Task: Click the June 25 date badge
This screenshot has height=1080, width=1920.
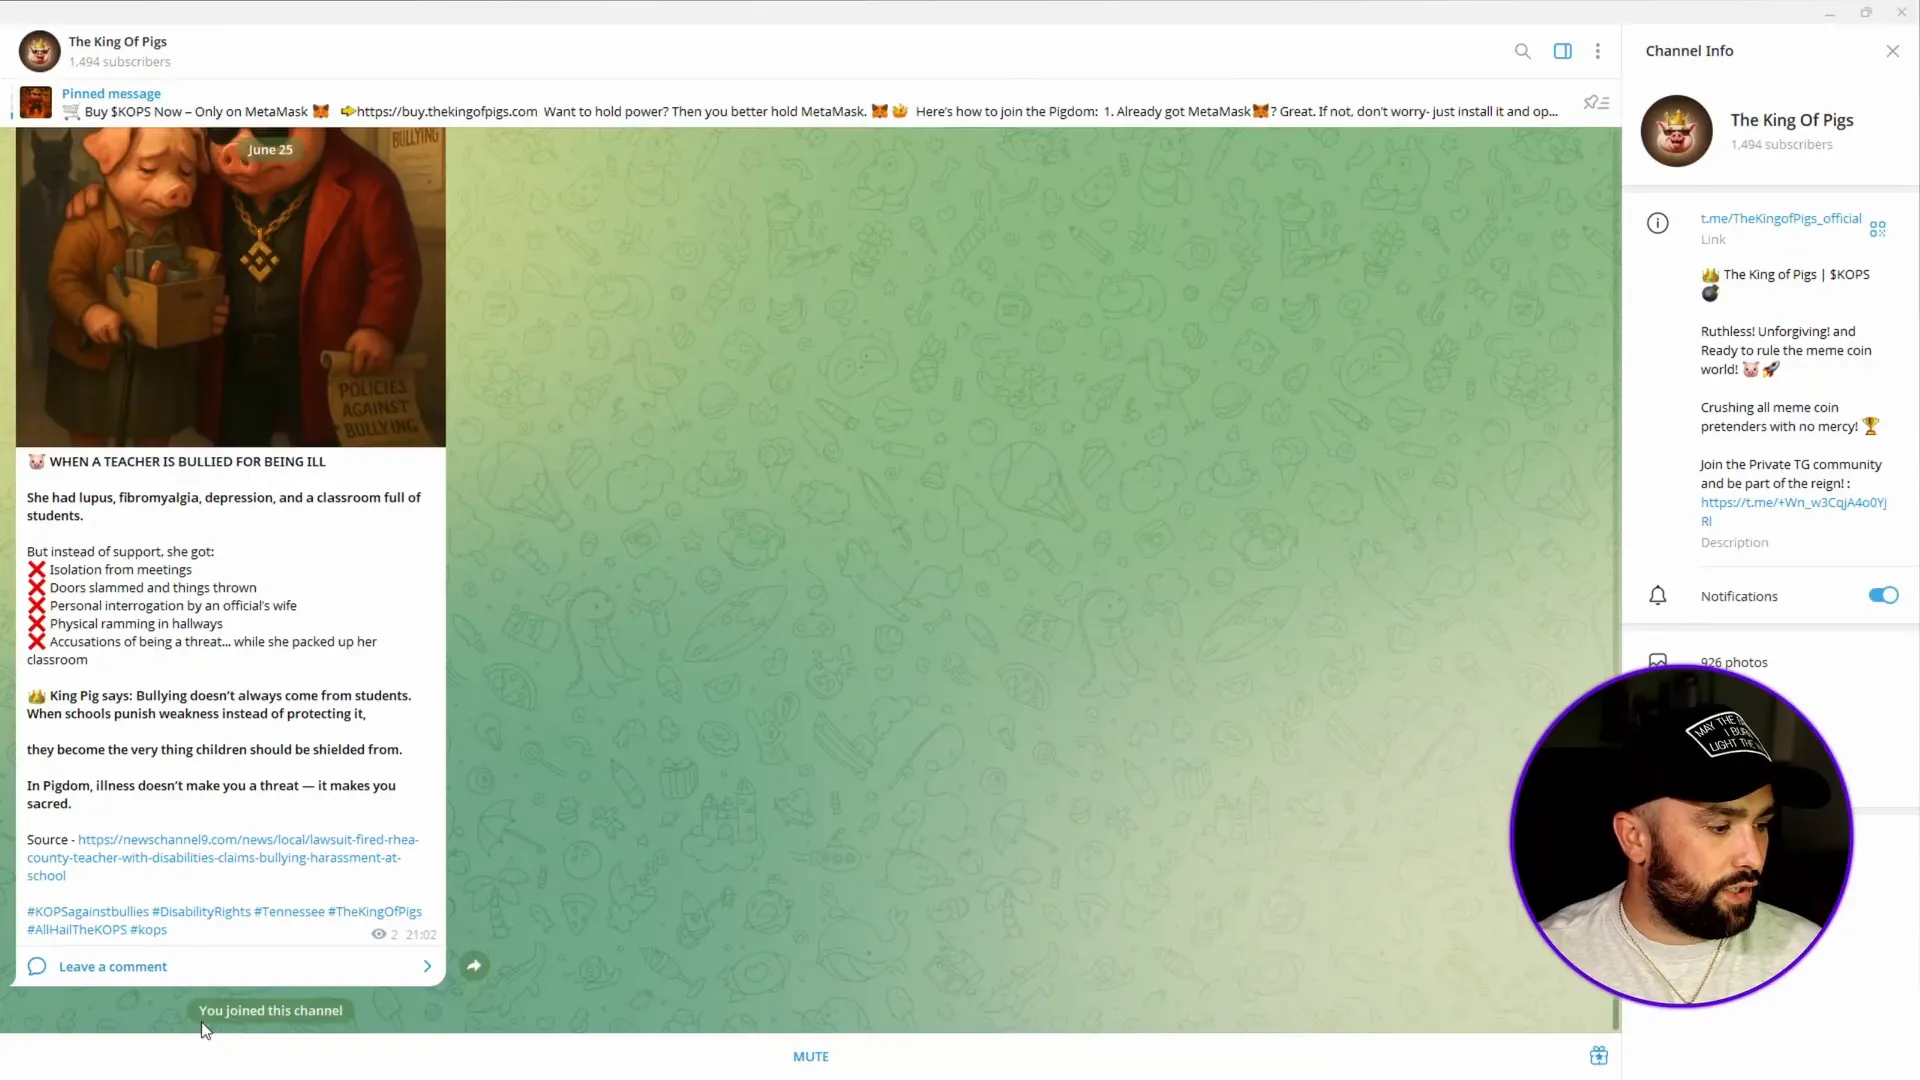Action: tap(270, 149)
